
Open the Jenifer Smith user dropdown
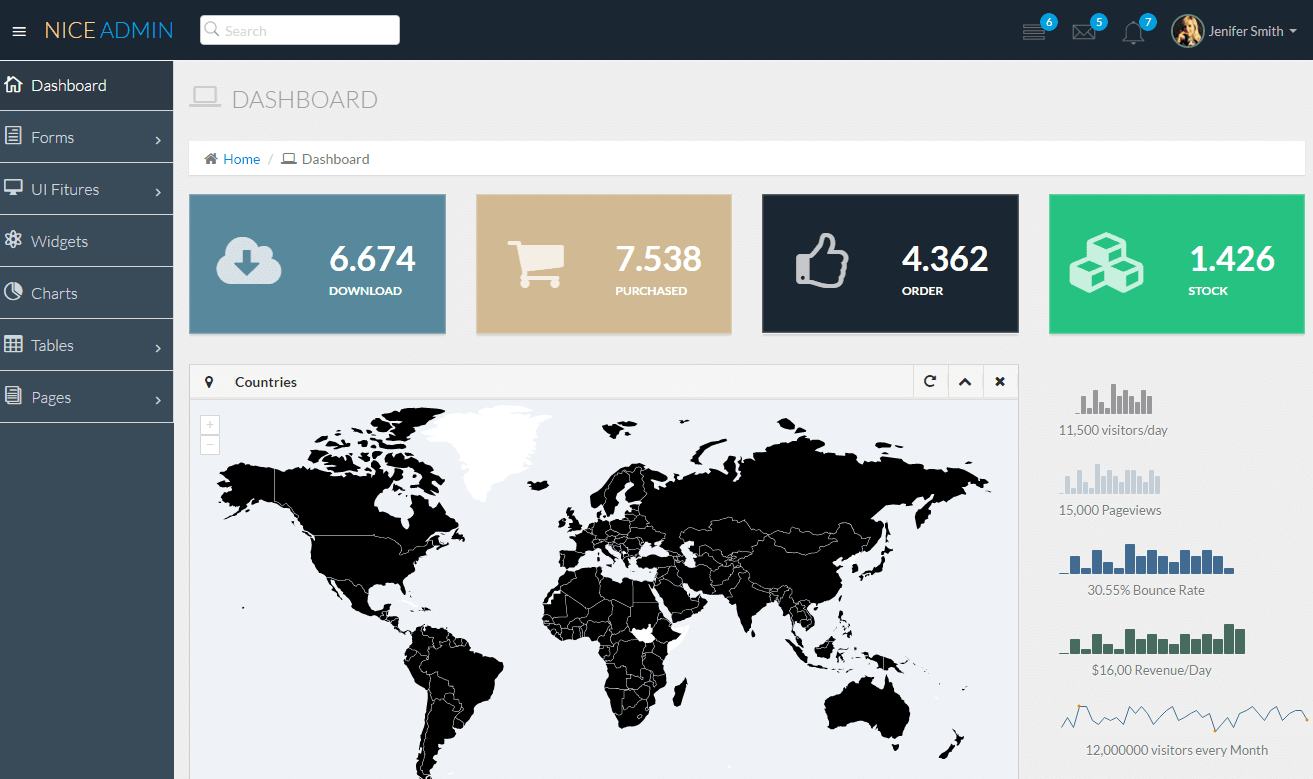coord(1234,31)
